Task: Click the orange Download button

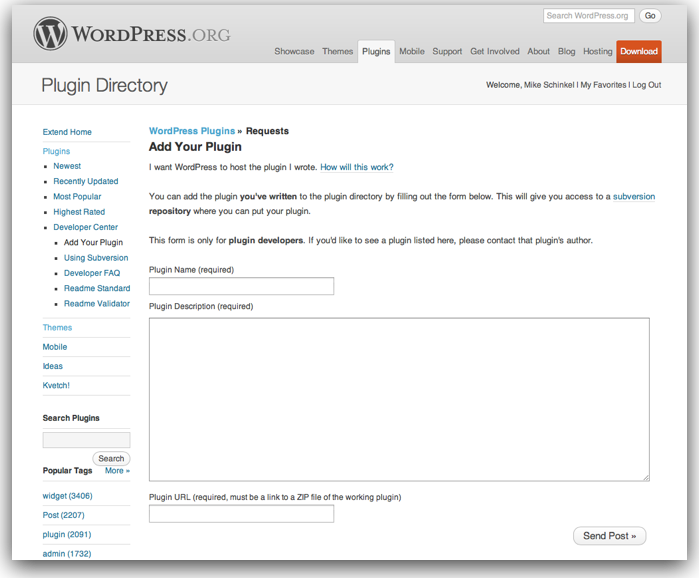Action: point(639,51)
